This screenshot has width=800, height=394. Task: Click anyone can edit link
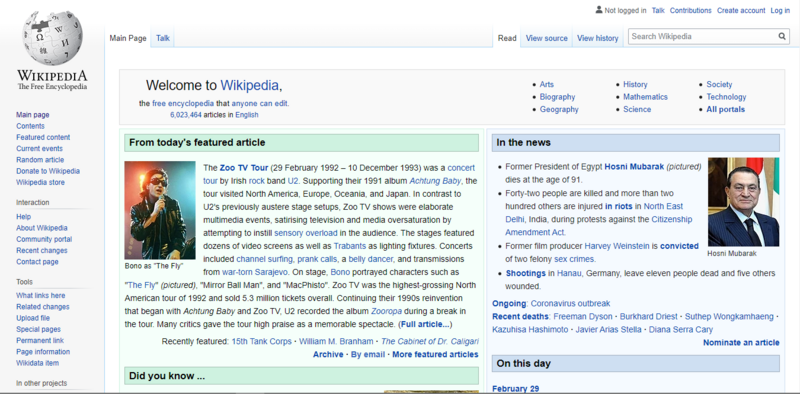click(259, 103)
